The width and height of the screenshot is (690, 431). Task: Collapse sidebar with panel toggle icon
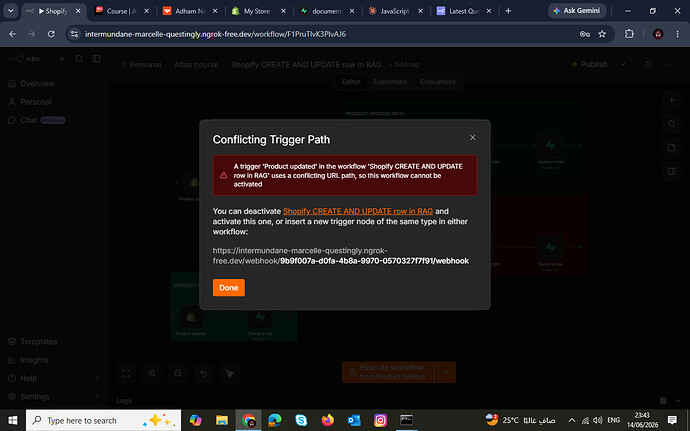[x=96, y=59]
